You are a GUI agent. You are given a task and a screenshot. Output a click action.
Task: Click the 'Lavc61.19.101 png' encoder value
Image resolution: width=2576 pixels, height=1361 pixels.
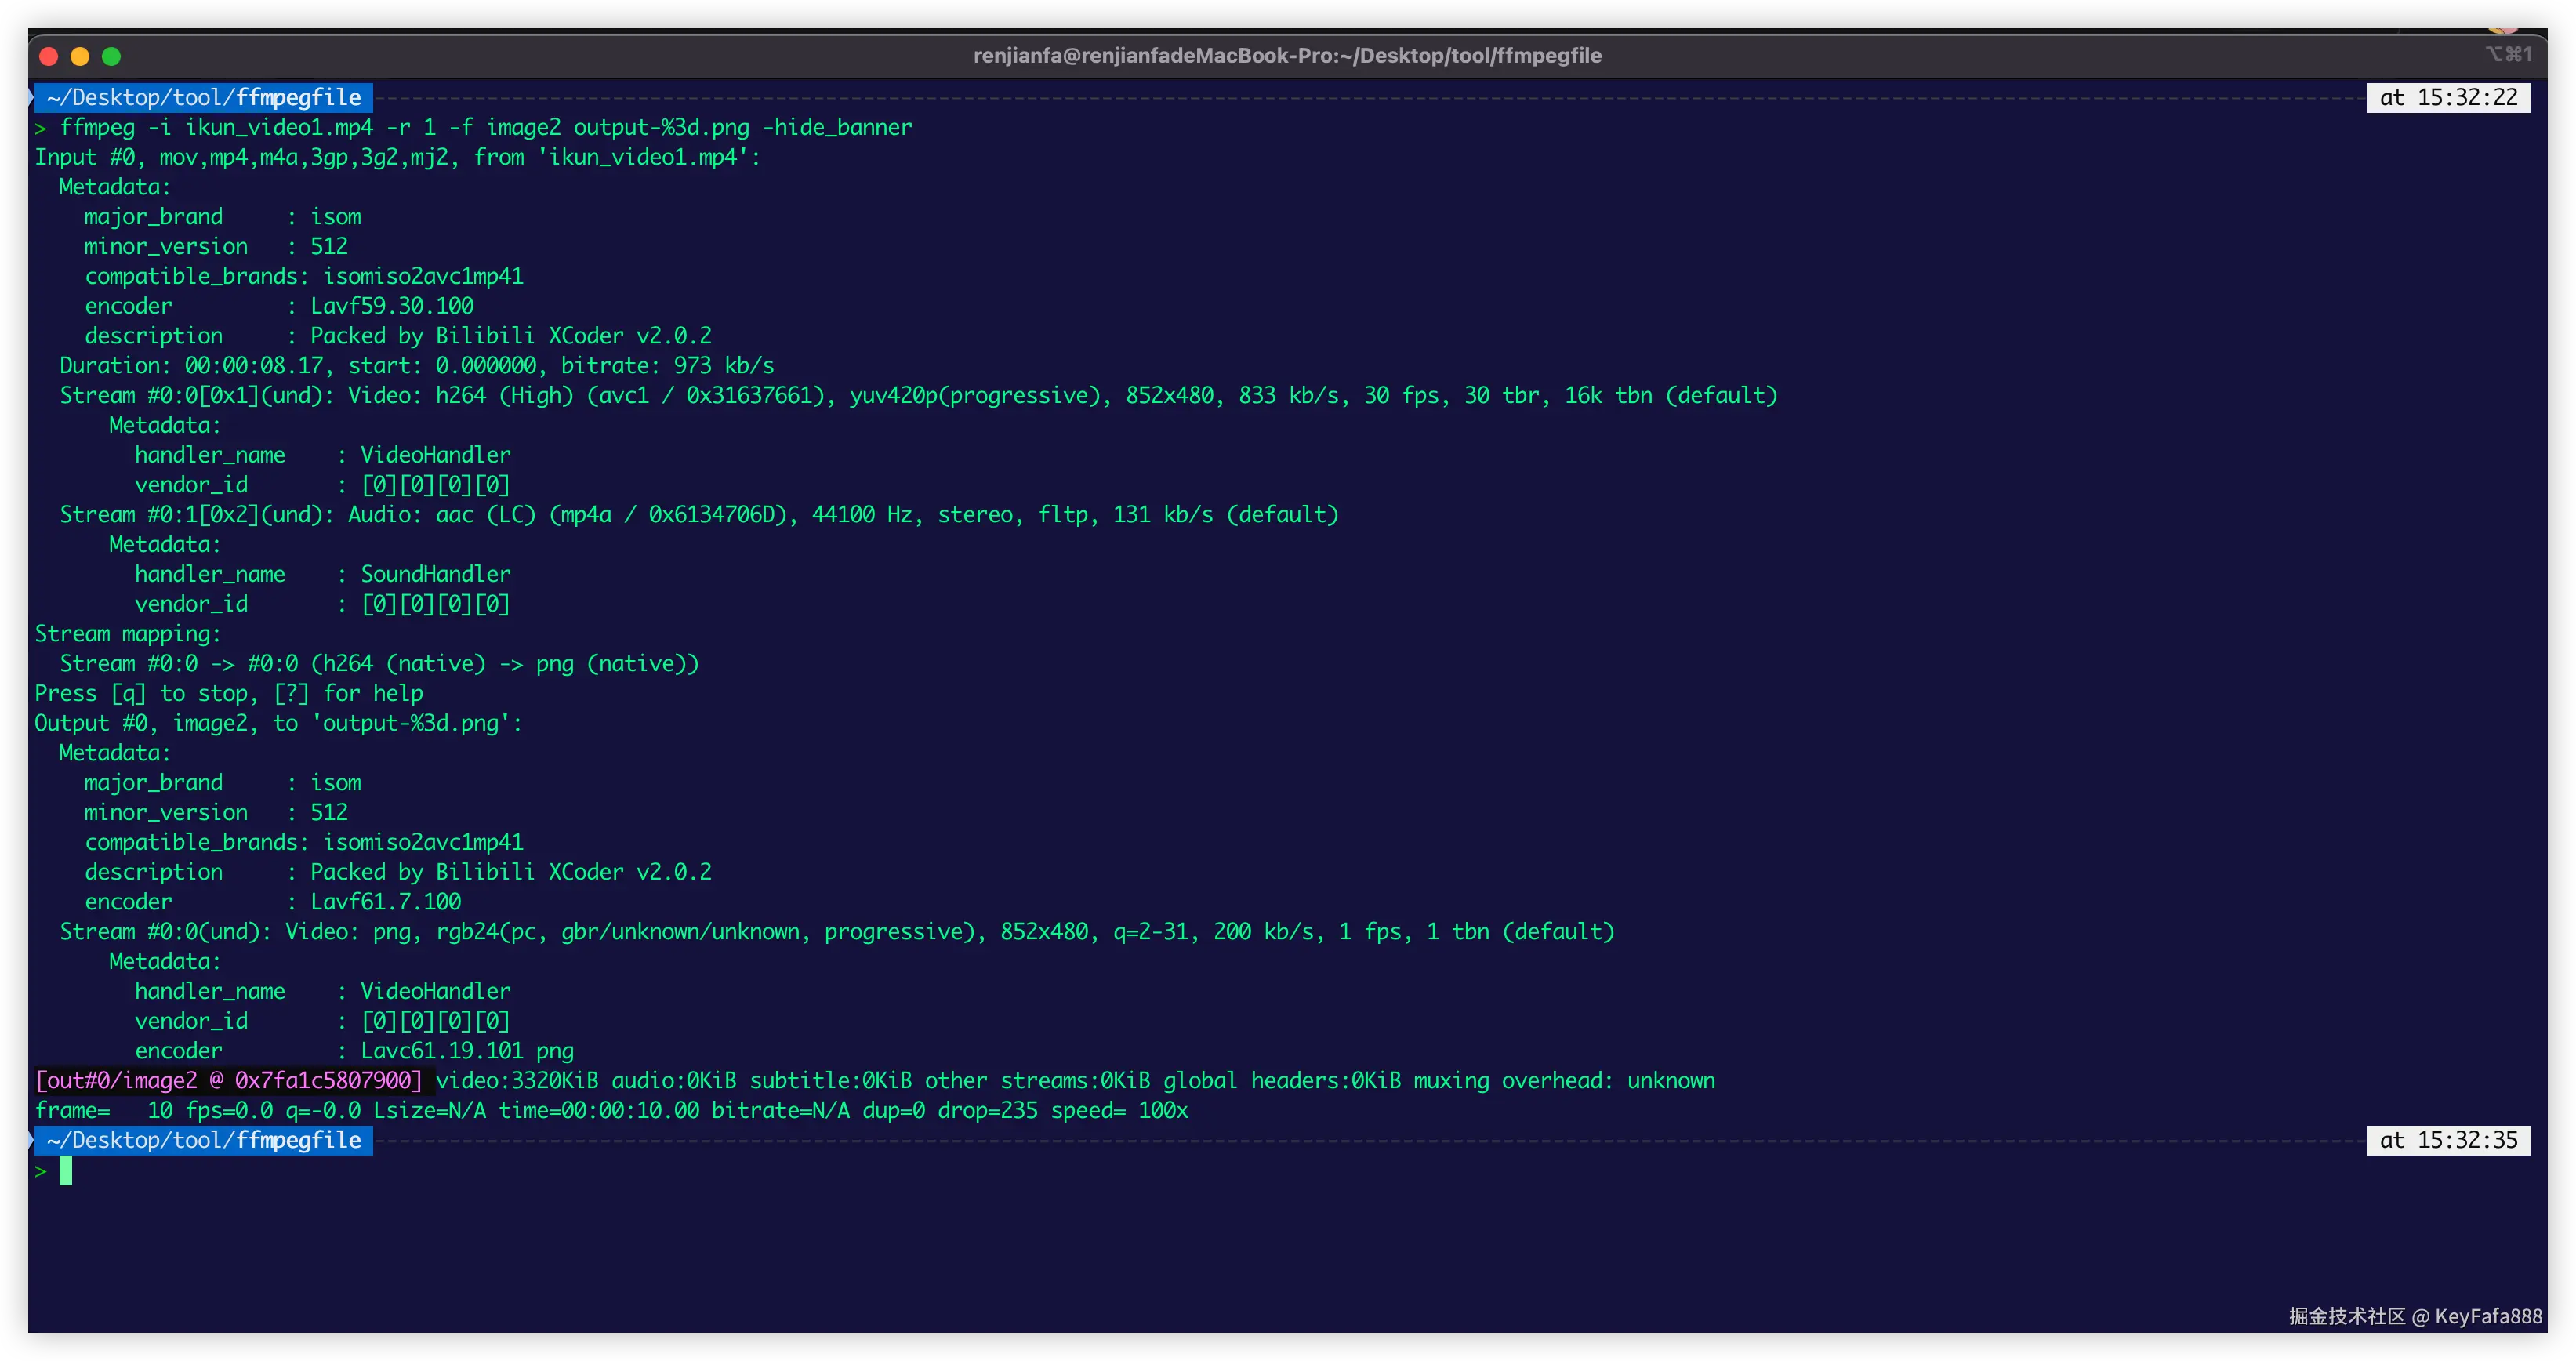(467, 1051)
